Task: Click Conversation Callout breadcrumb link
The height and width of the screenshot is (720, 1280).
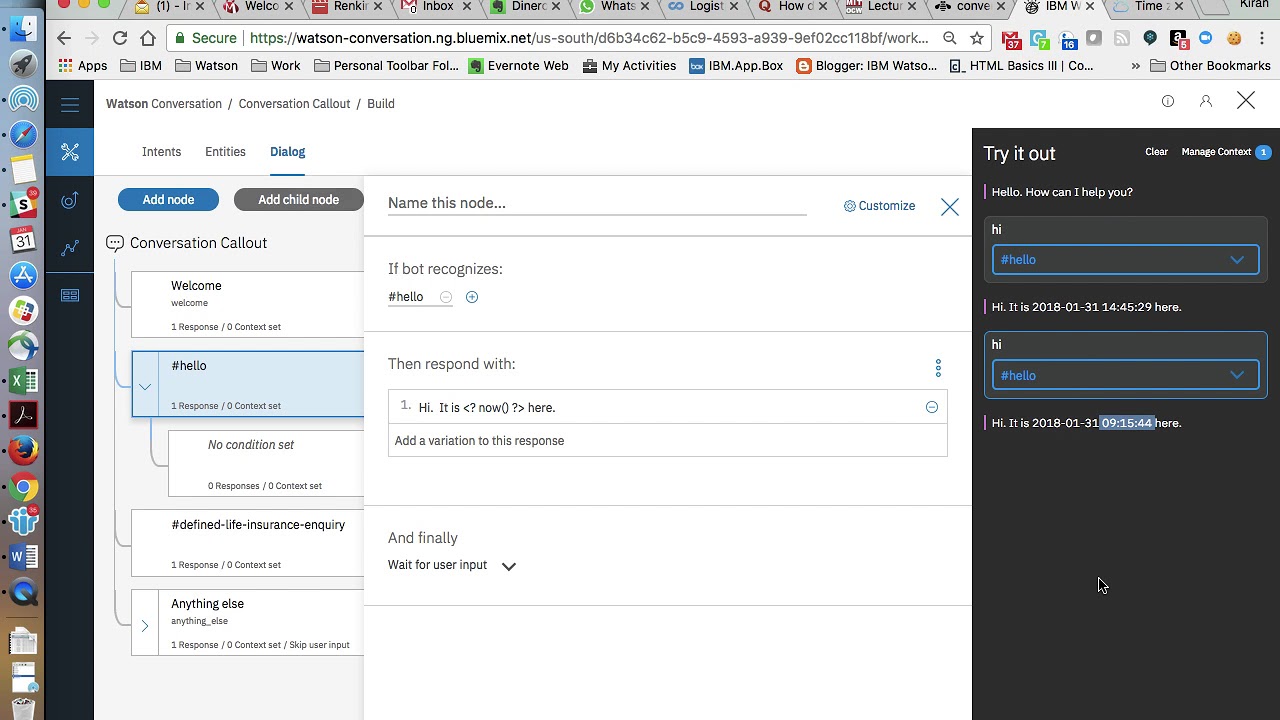Action: [294, 104]
